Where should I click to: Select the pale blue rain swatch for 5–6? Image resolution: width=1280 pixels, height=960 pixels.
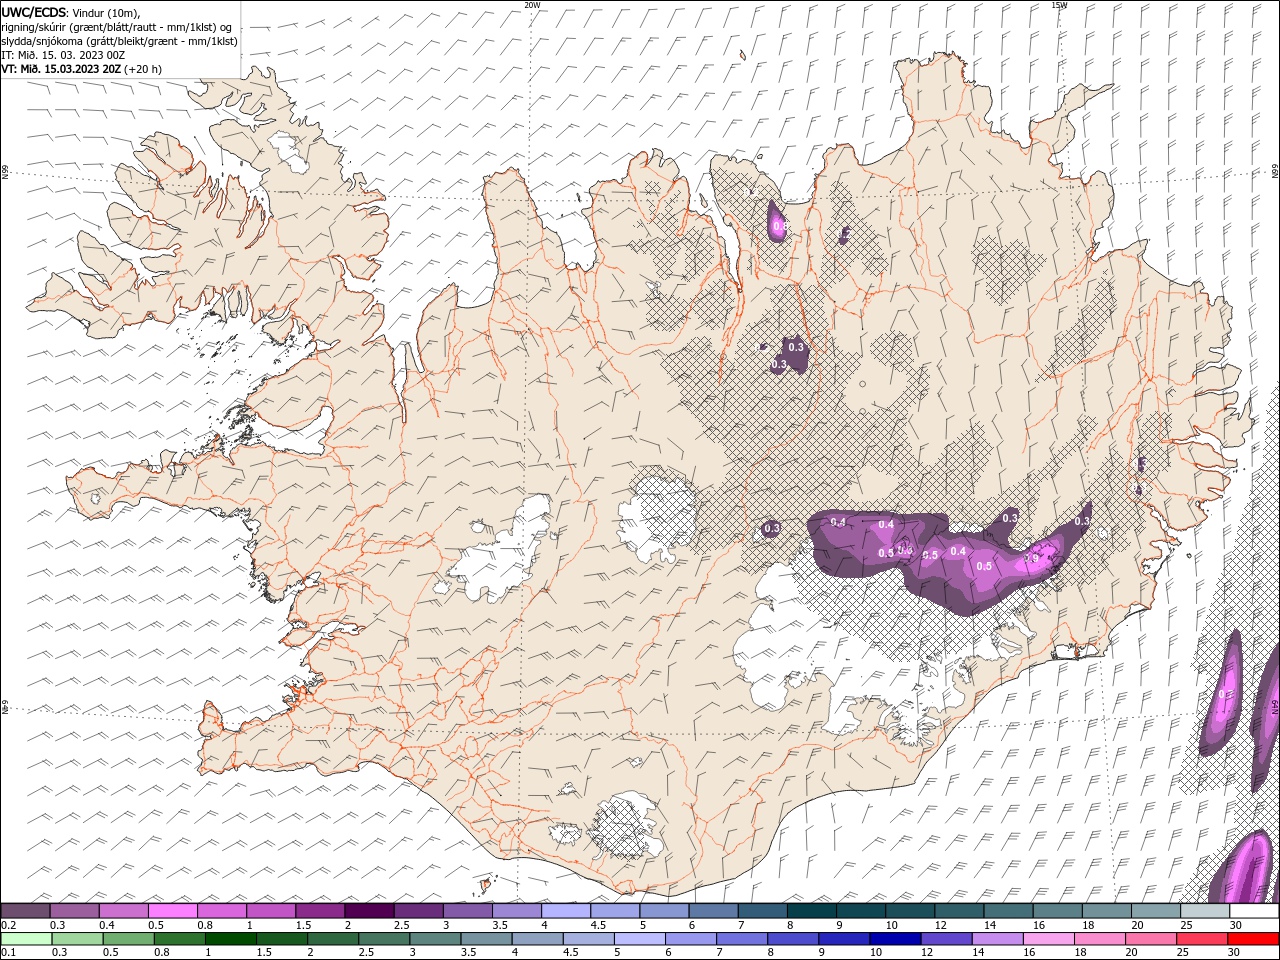pyautogui.click(x=639, y=939)
